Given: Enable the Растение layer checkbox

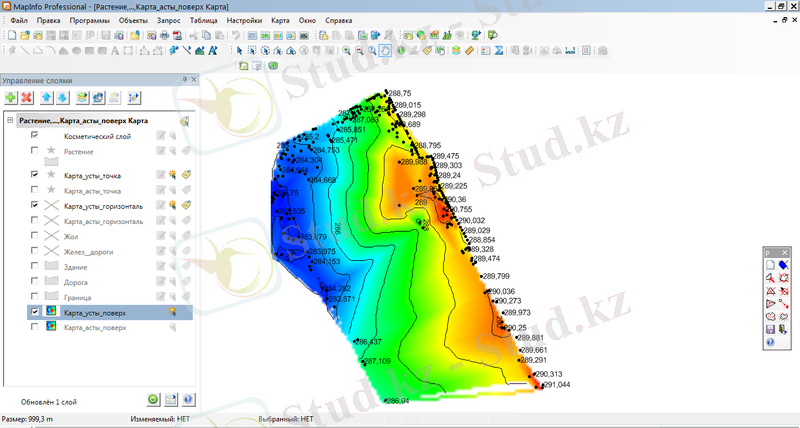Looking at the screenshot, I should tap(35, 150).
